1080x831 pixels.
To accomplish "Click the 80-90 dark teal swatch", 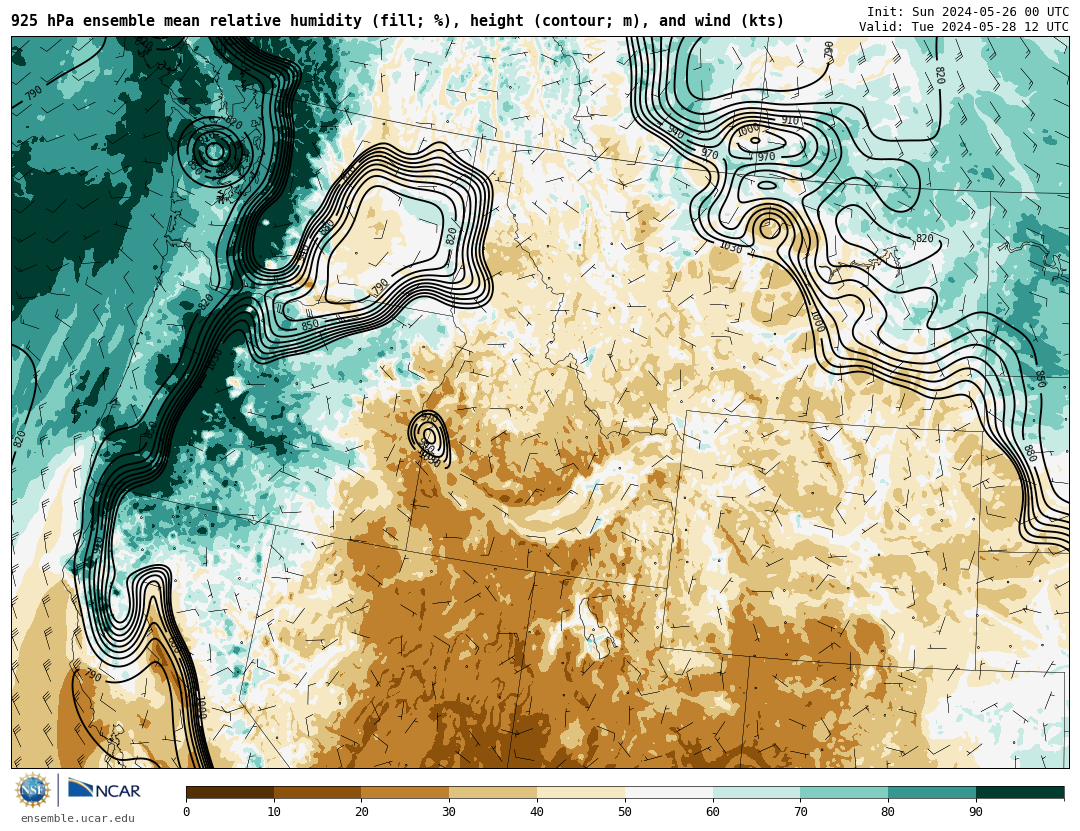I will [932, 792].
